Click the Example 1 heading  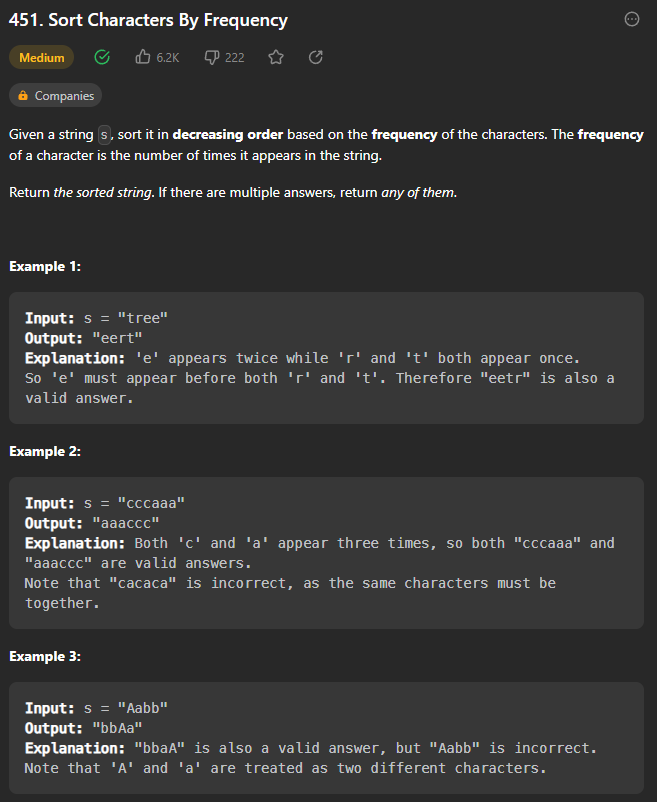coord(45,266)
